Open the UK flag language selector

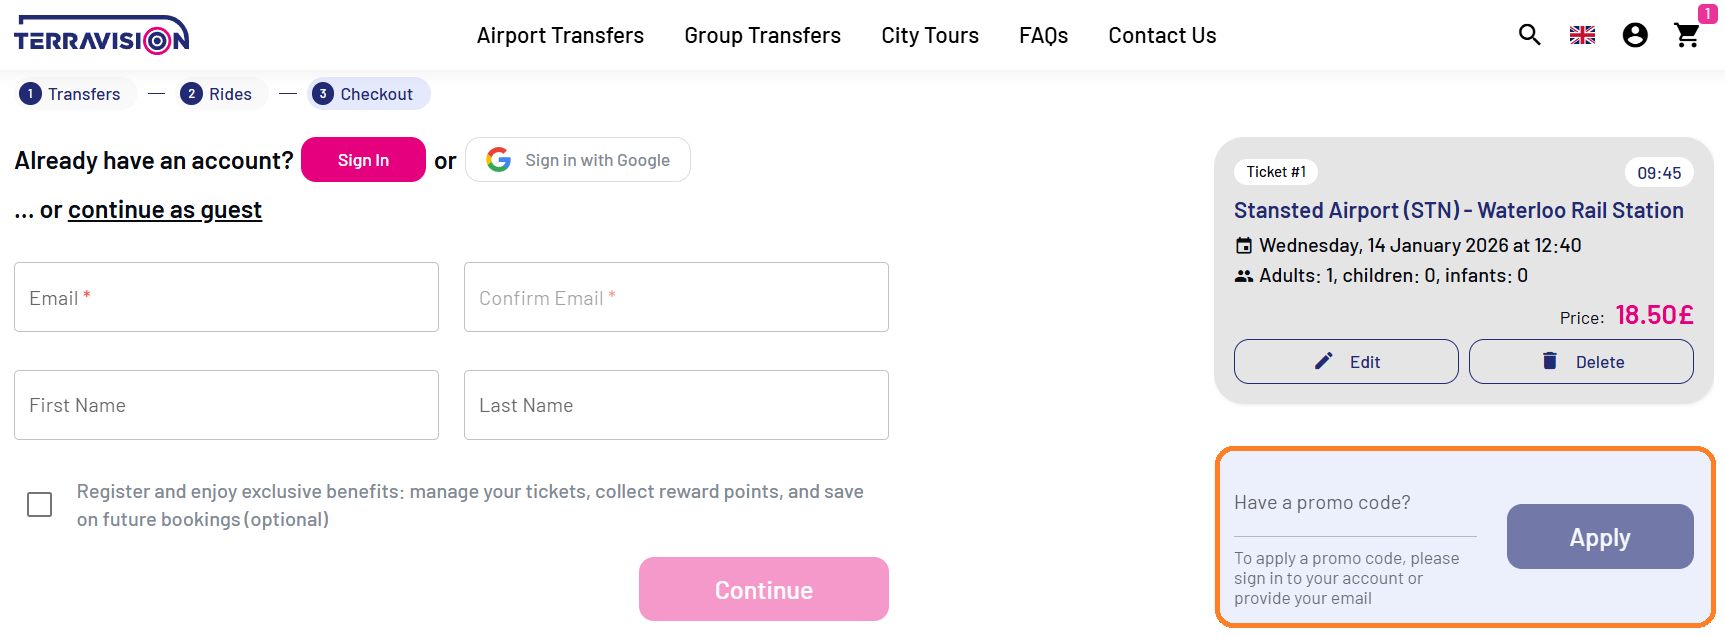click(x=1582, y=35)
